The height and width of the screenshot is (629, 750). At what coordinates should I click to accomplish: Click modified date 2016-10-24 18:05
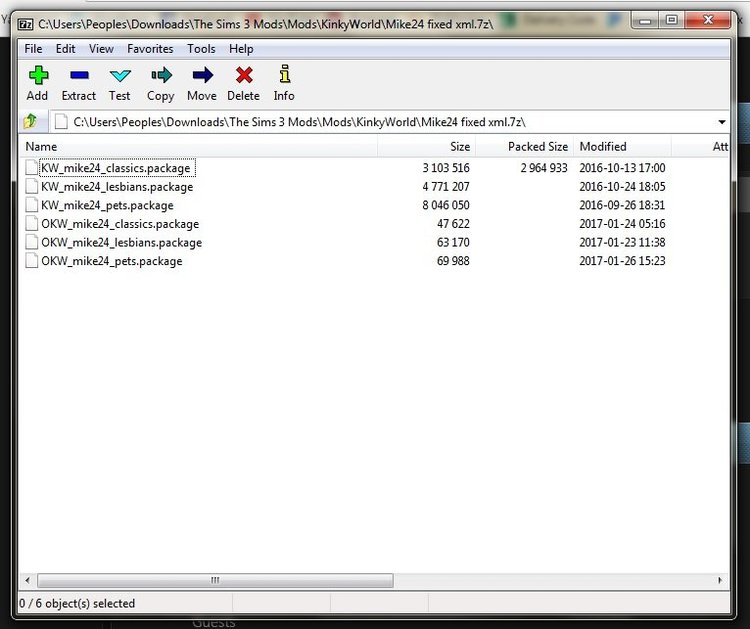tap(622, 187)
